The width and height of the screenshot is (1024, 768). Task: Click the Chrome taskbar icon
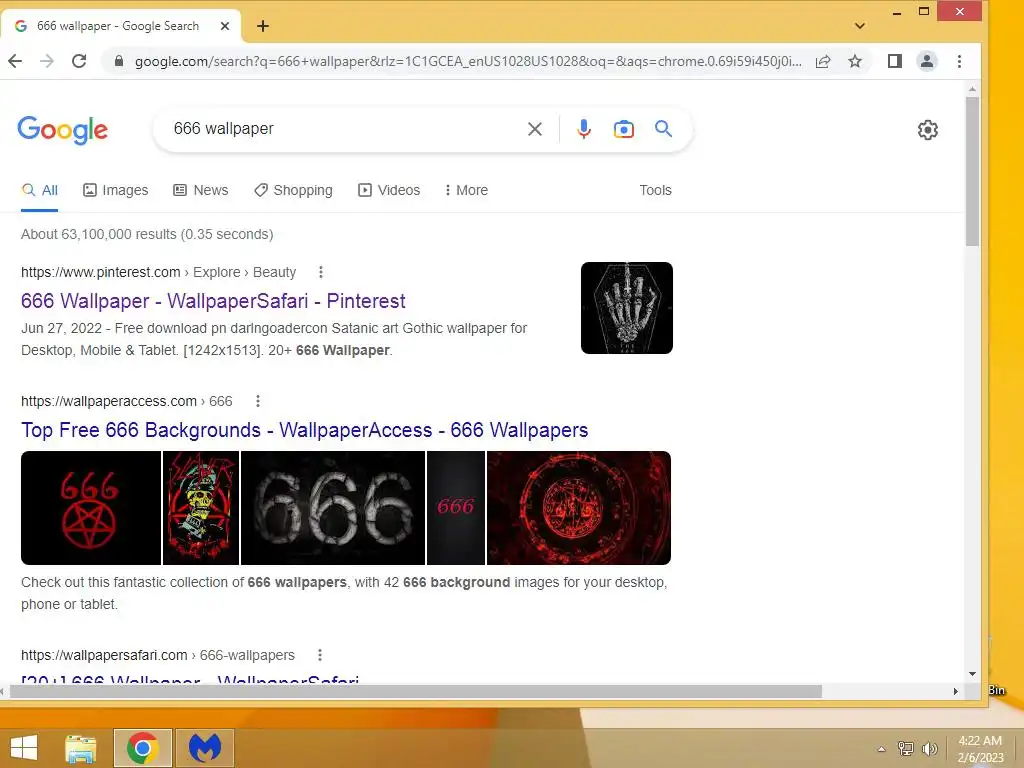click(143, 748)
